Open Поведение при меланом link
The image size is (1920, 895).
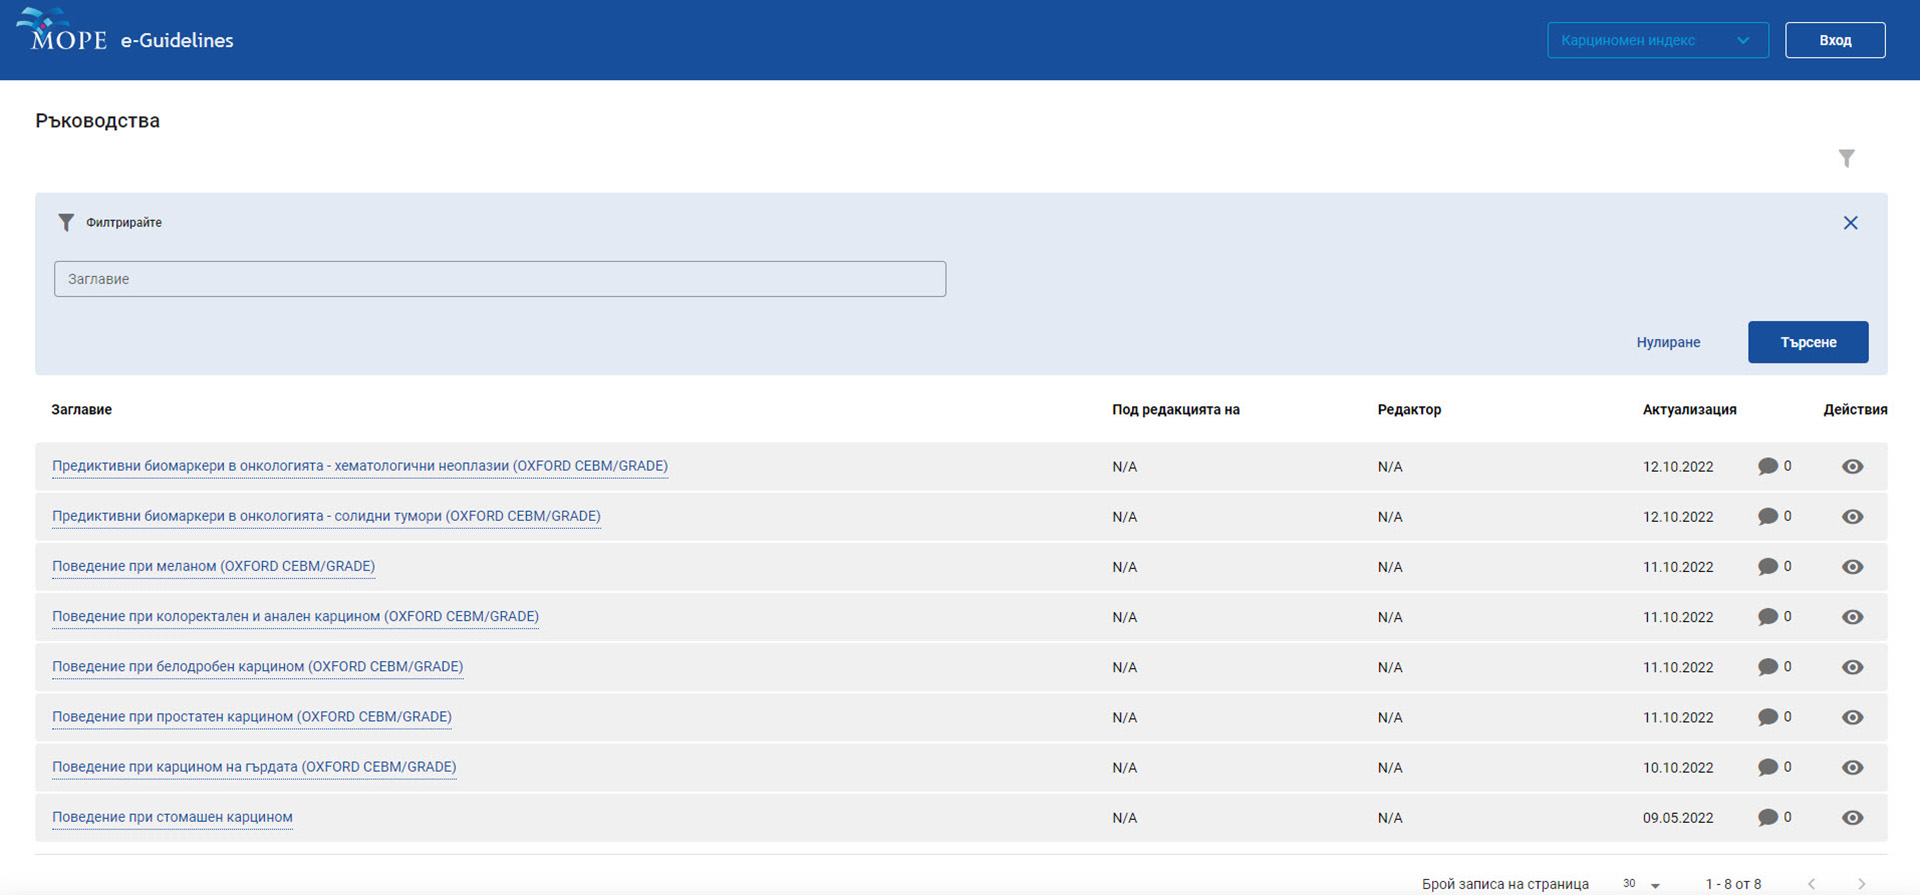click(214, 566)
